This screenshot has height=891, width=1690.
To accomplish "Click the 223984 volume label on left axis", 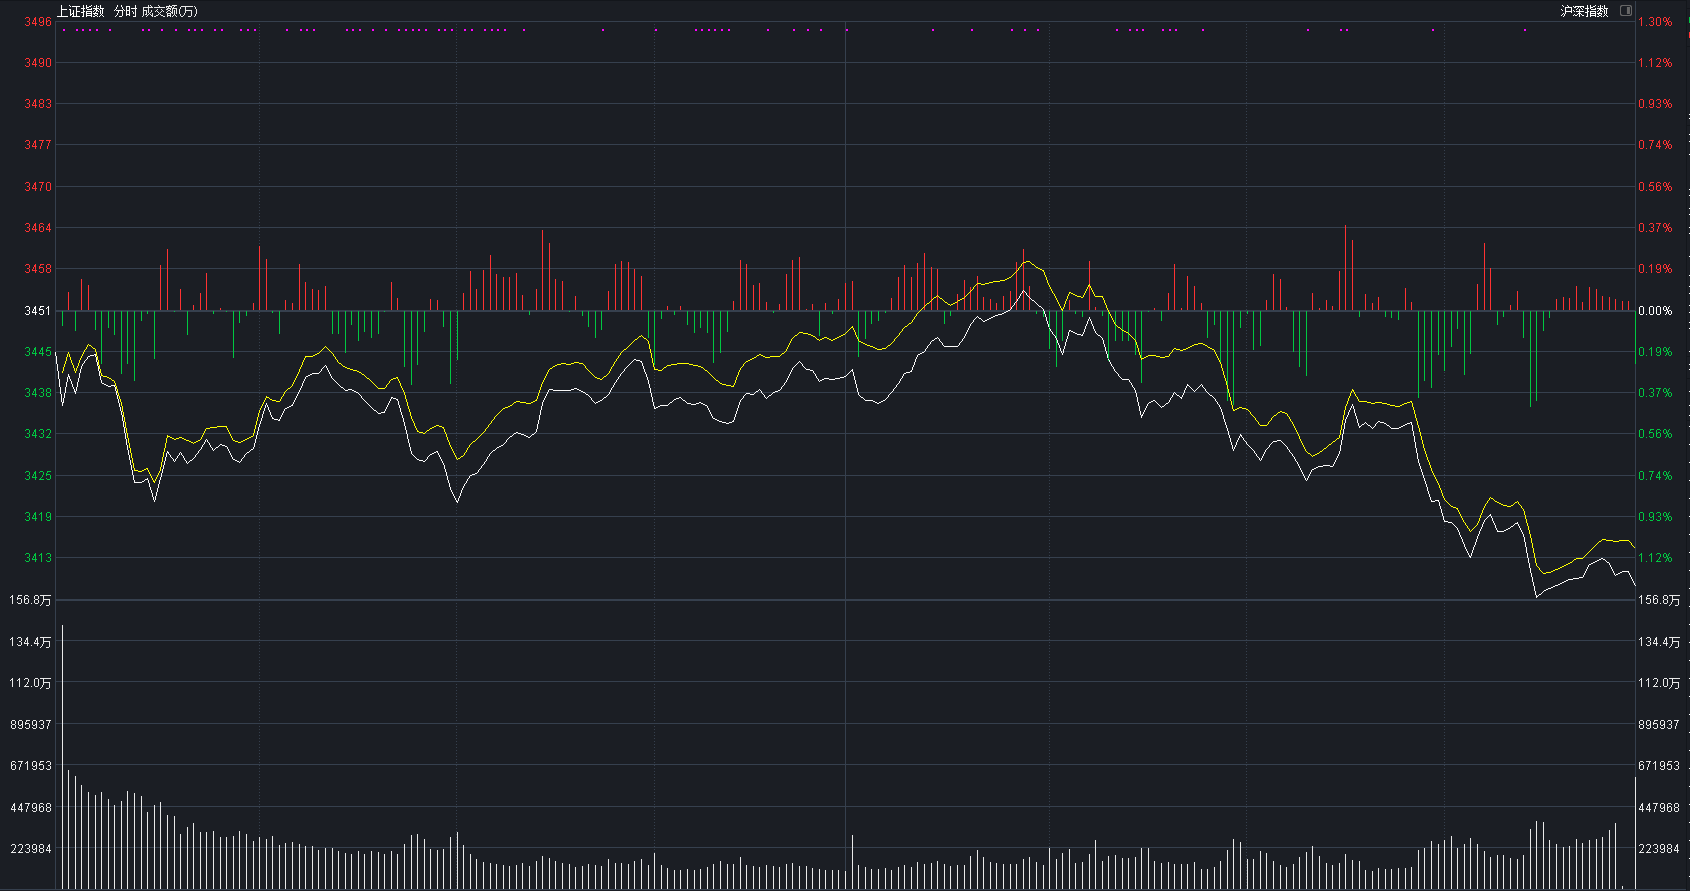I will click(31, 849).
